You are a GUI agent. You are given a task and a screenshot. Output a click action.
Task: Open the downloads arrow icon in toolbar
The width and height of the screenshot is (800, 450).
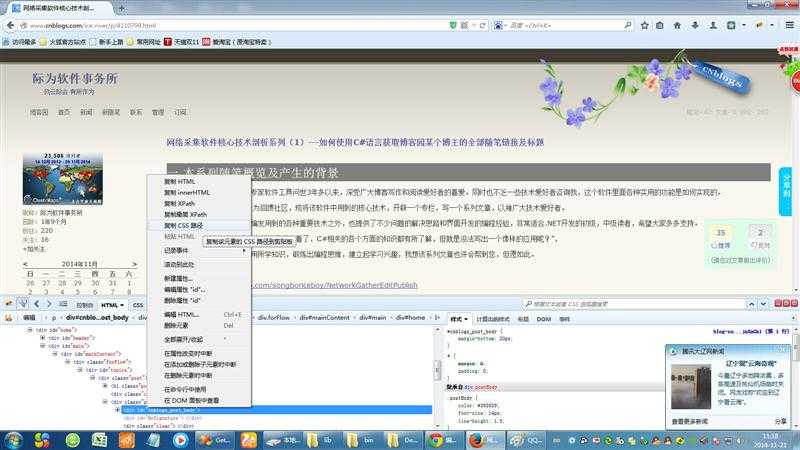click(x=695, y=25)
